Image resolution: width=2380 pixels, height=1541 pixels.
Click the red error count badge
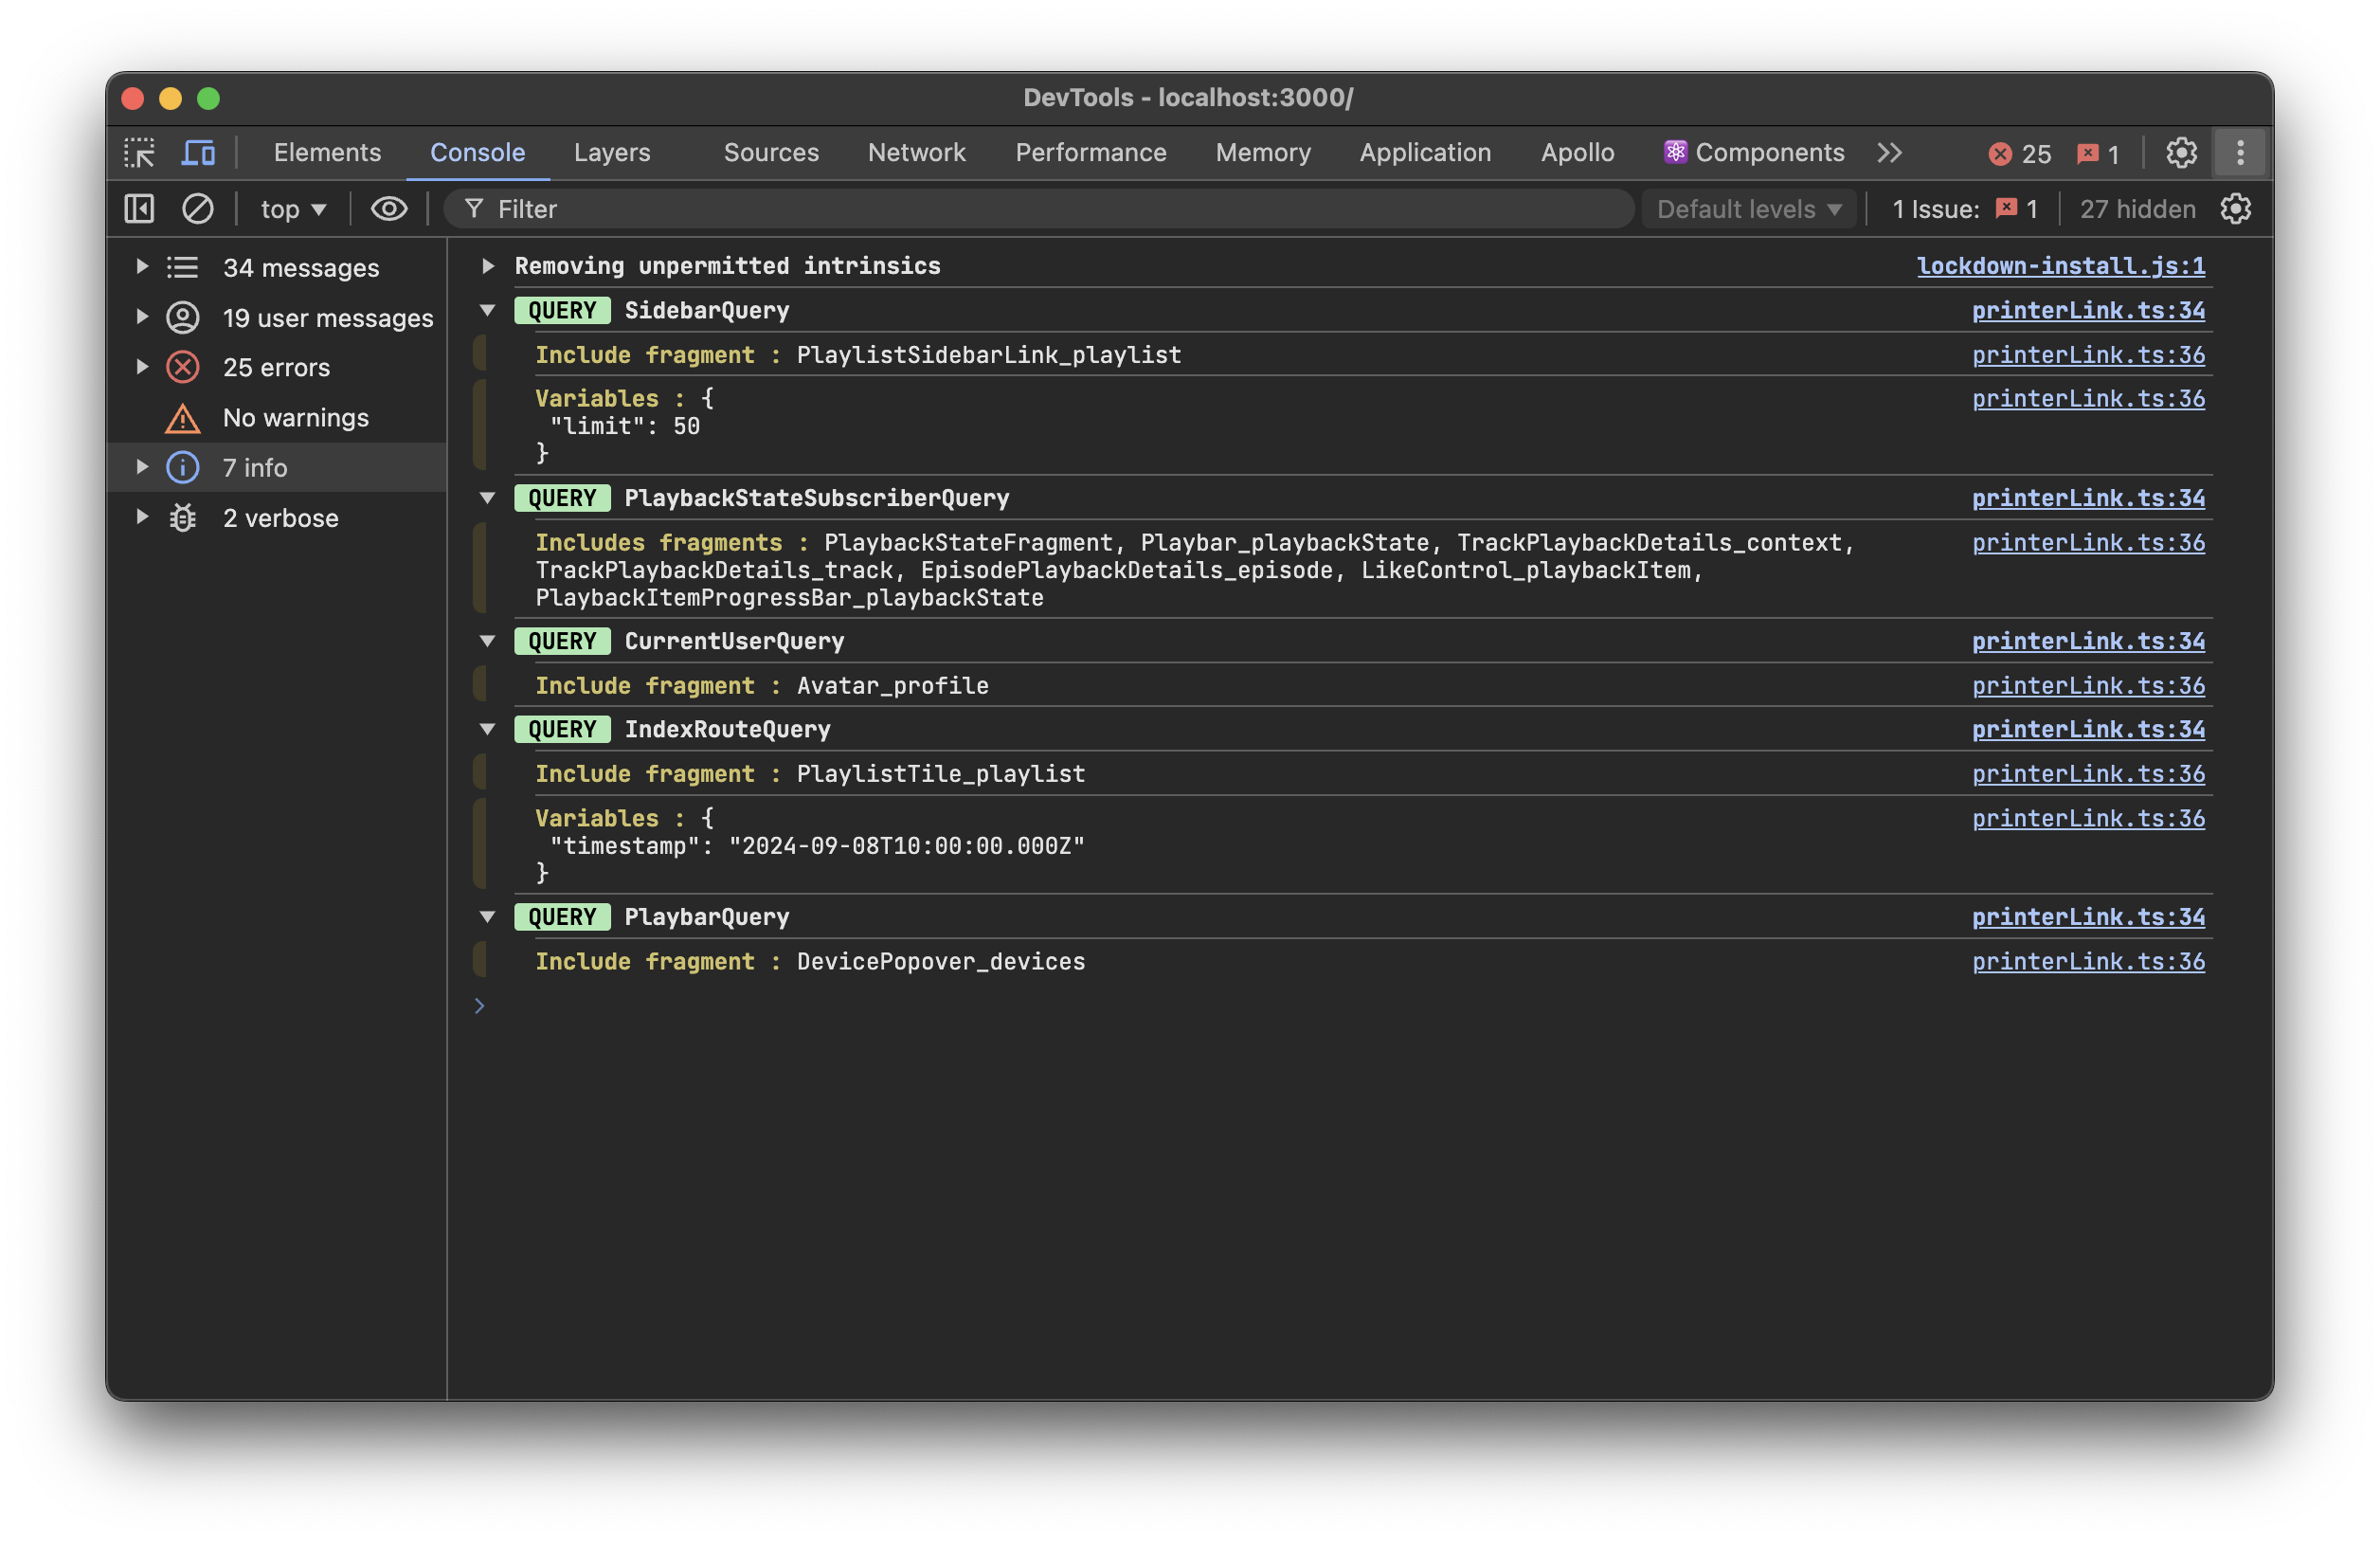[2018, 153]
